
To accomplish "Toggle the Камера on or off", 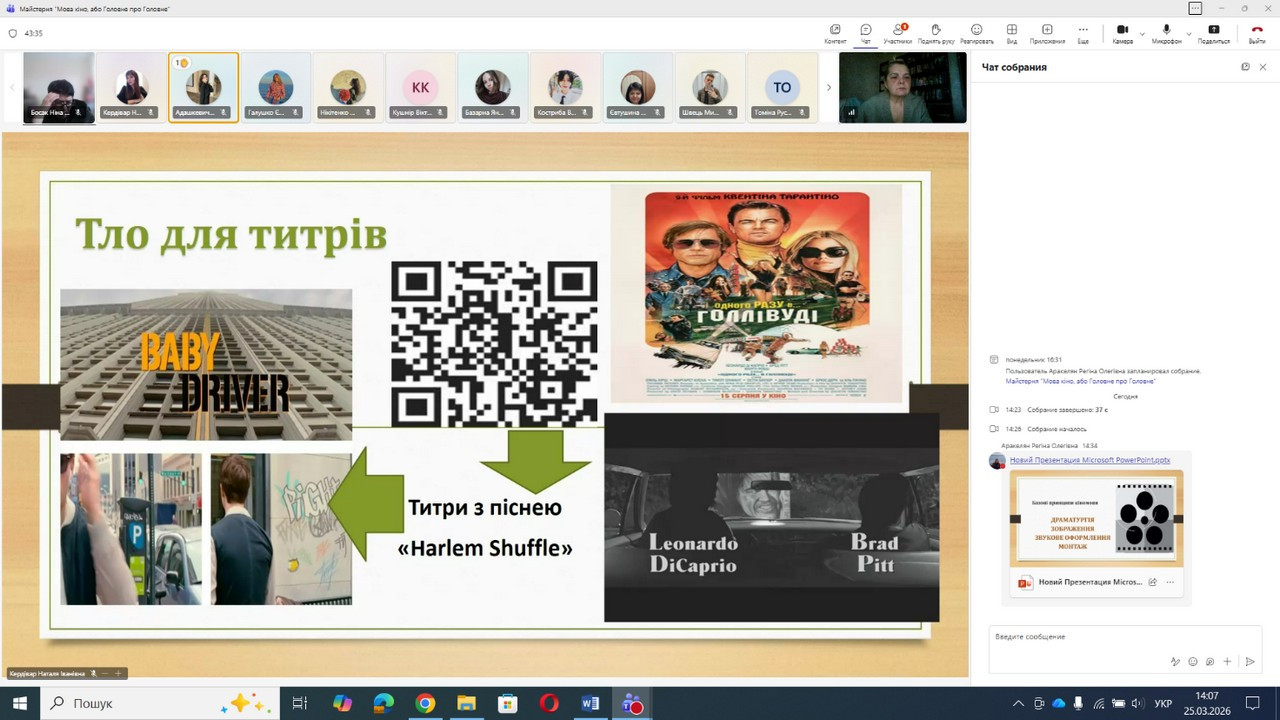I will 1122,34.
